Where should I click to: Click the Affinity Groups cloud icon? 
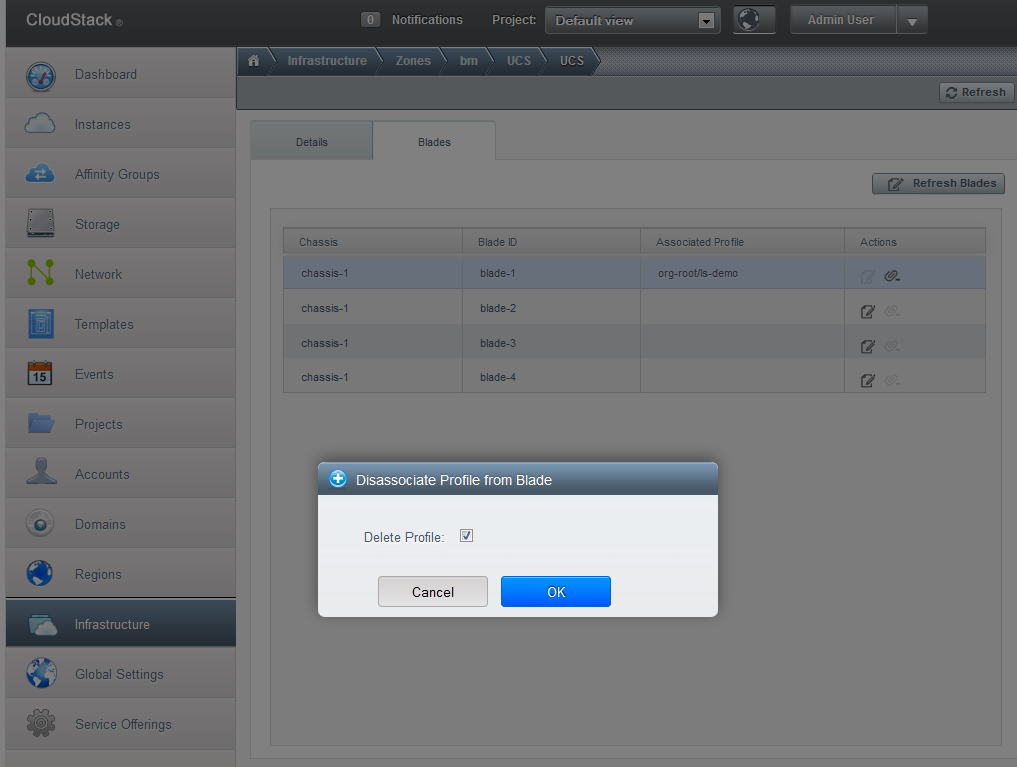click(x=40, y=173)
